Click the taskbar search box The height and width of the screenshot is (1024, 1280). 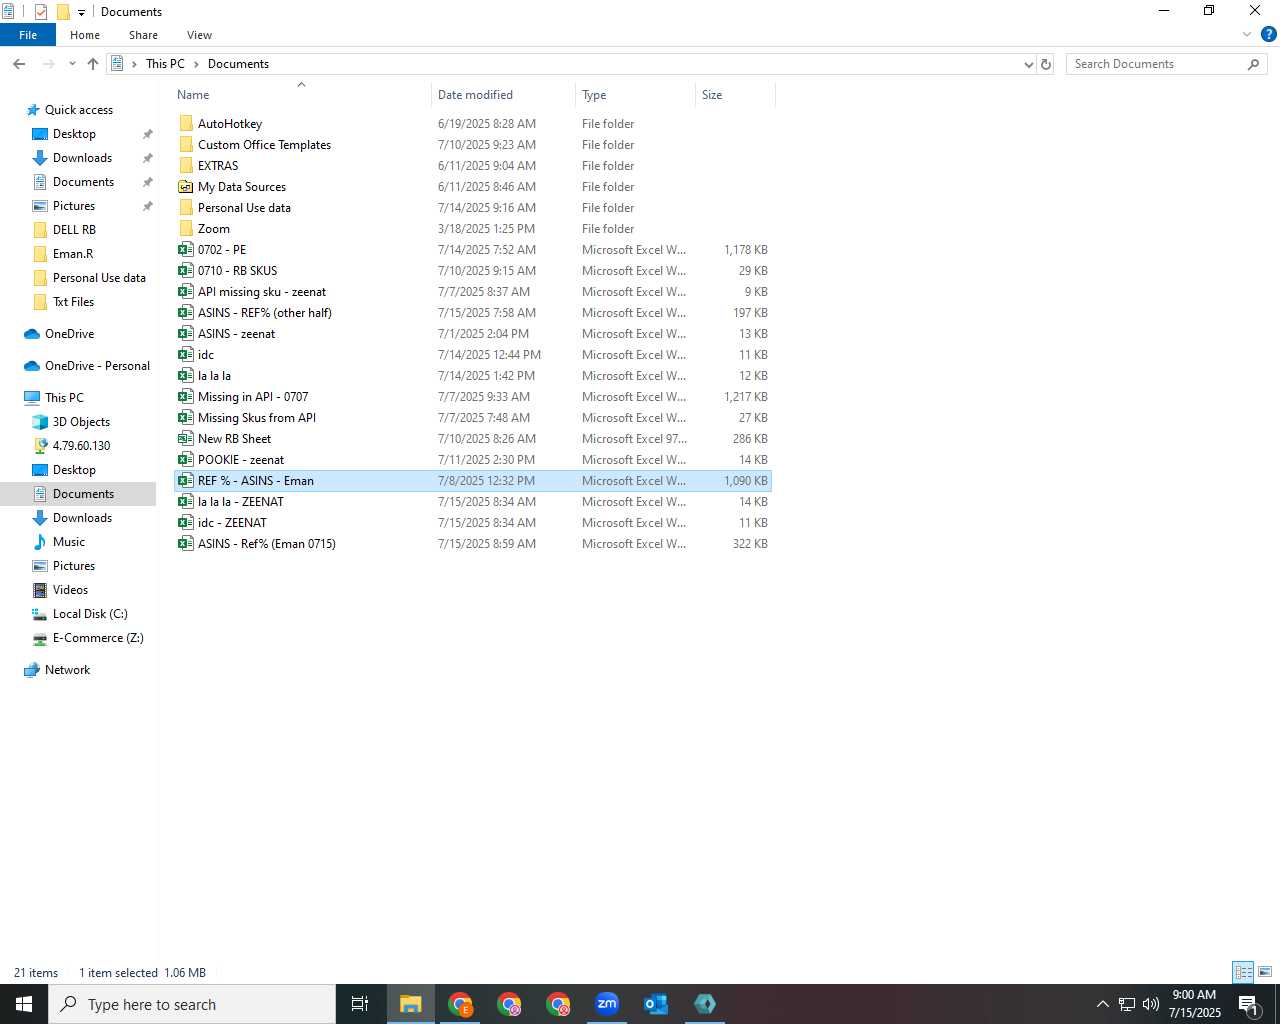pyautogui.click(x=192, y=1004)
